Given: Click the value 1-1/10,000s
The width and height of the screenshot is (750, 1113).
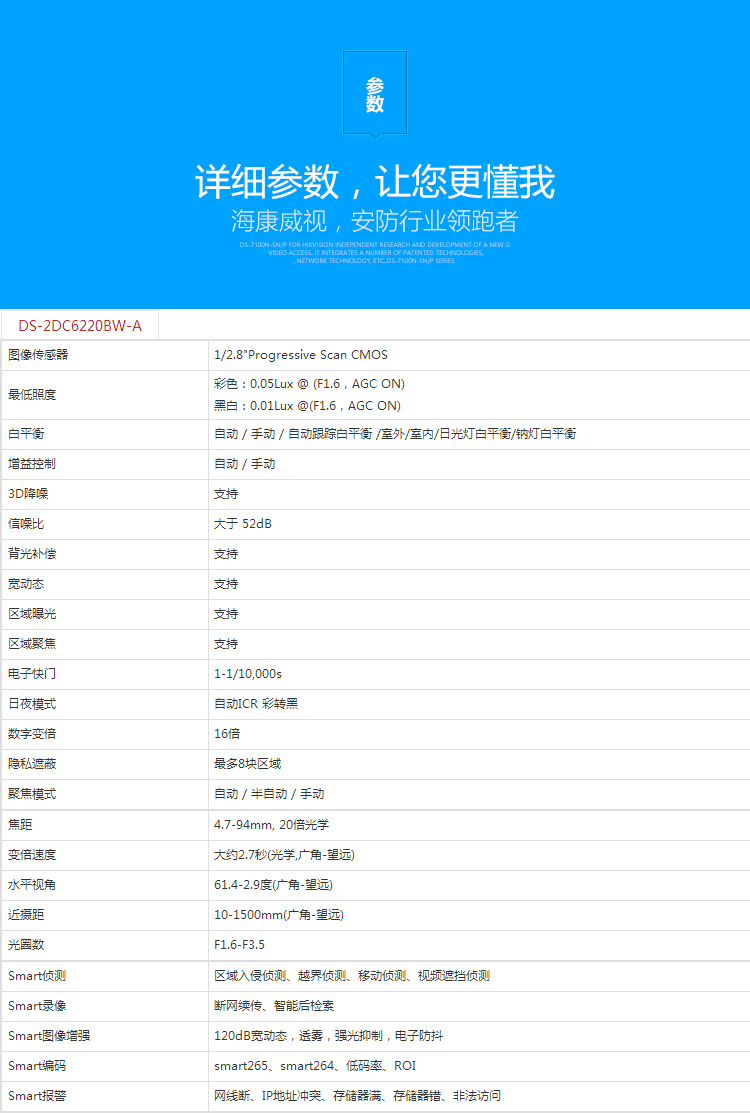Looking at the screenshot, I should 248,674.
